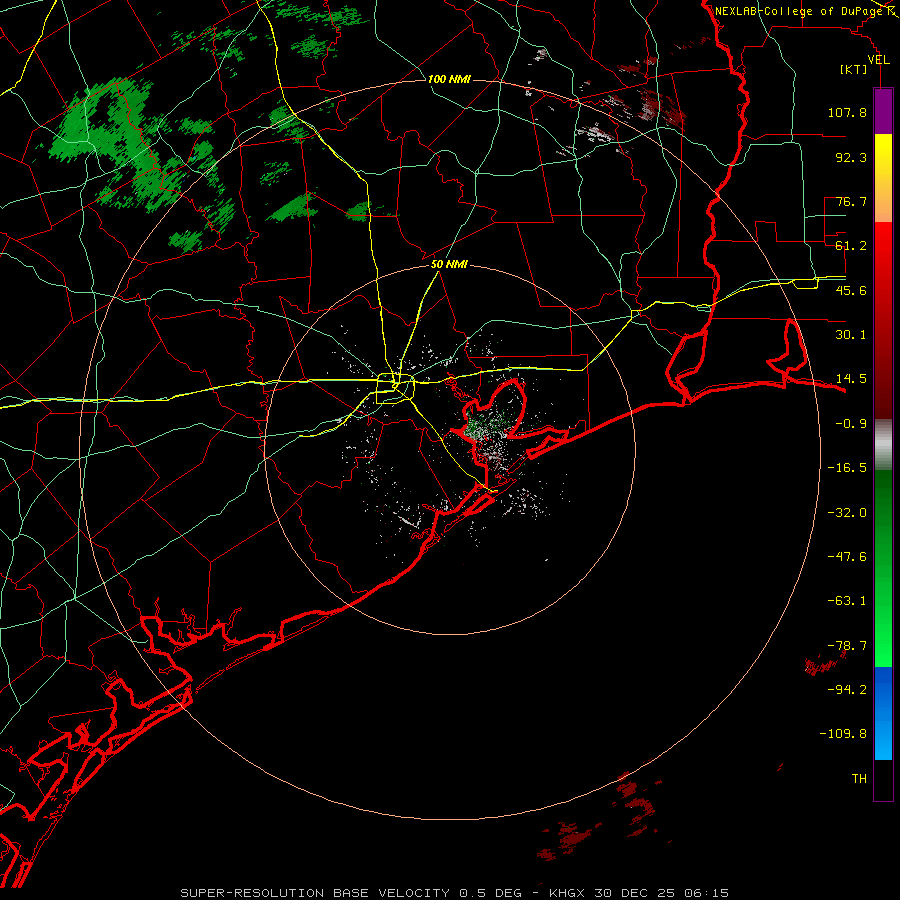Click the 30.1 velocity scale value
This screenshot has width=900, height=900.
click(851, 335)
